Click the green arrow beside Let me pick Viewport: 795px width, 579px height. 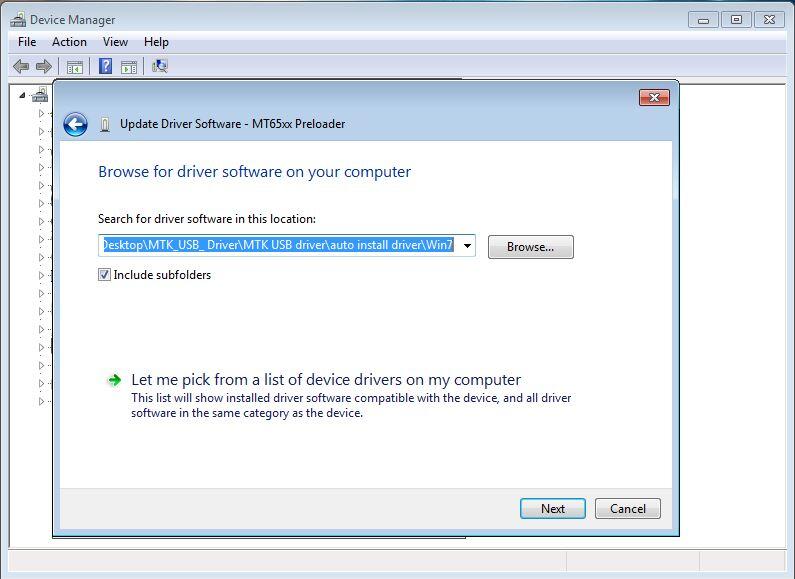pyautogui.click(x=115, y=380)
